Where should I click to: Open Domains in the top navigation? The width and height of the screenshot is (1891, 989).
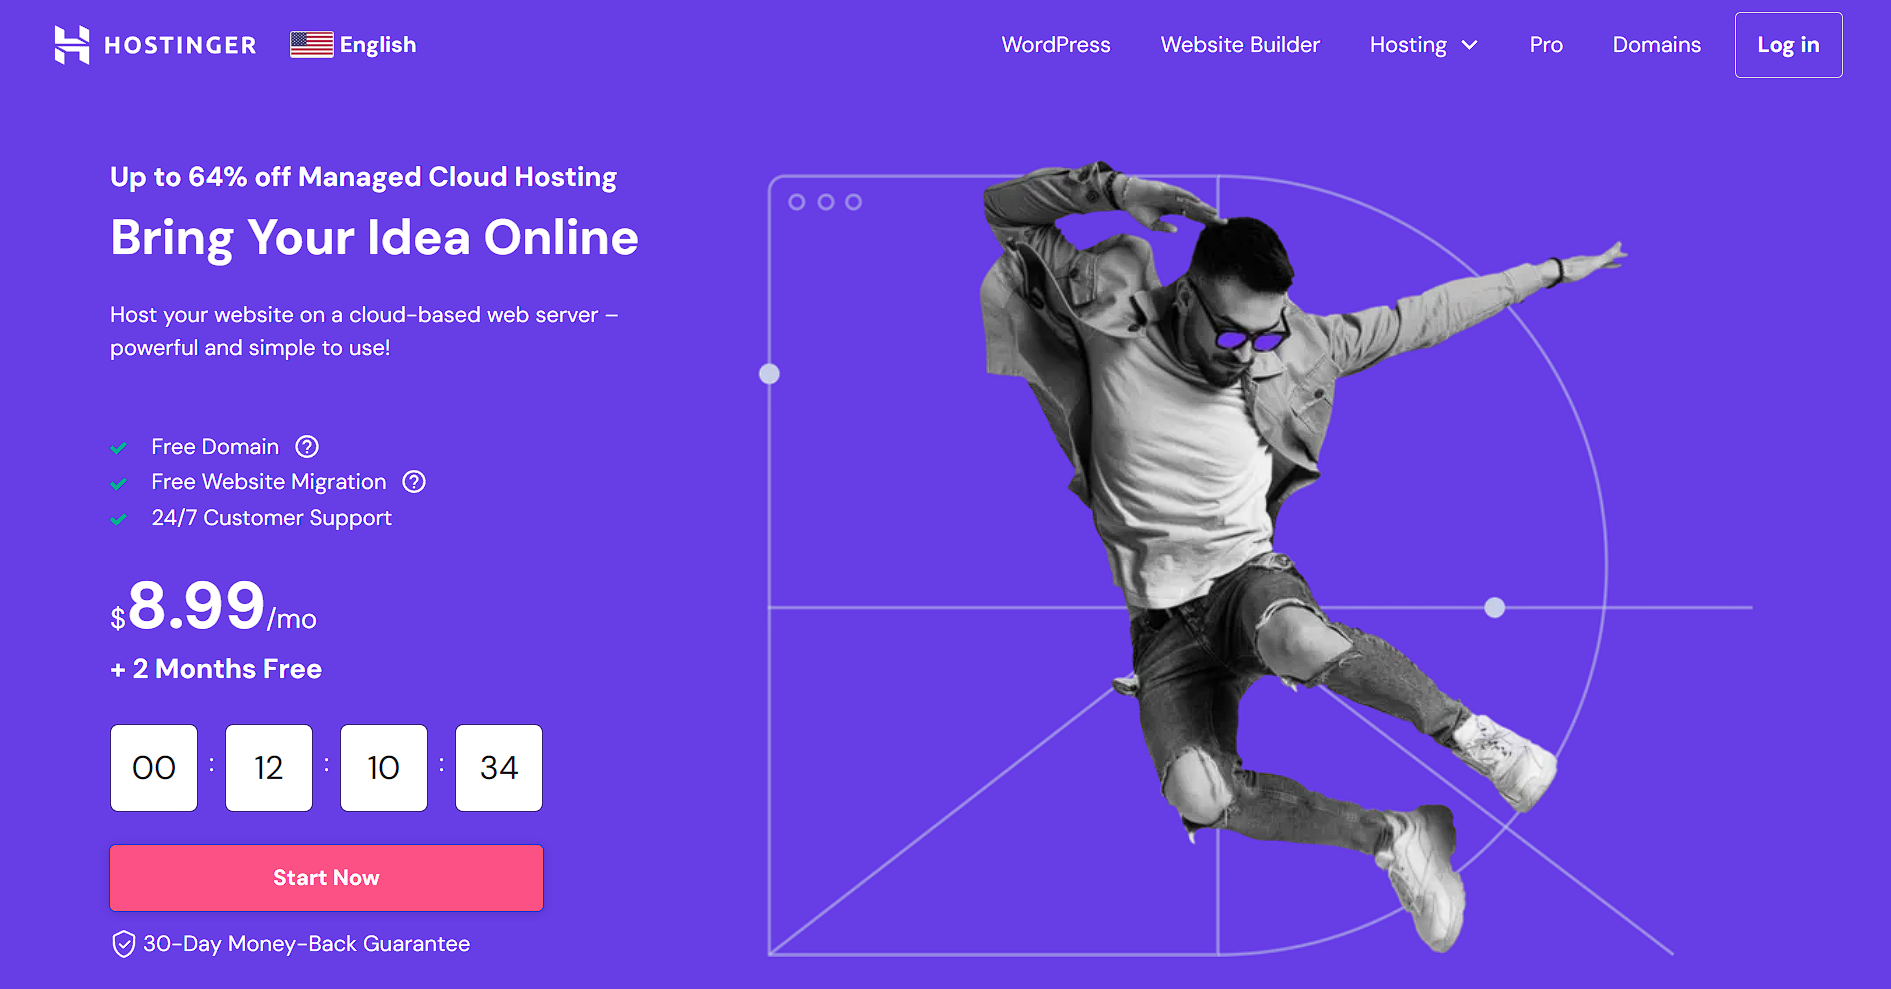(1656, 45)
